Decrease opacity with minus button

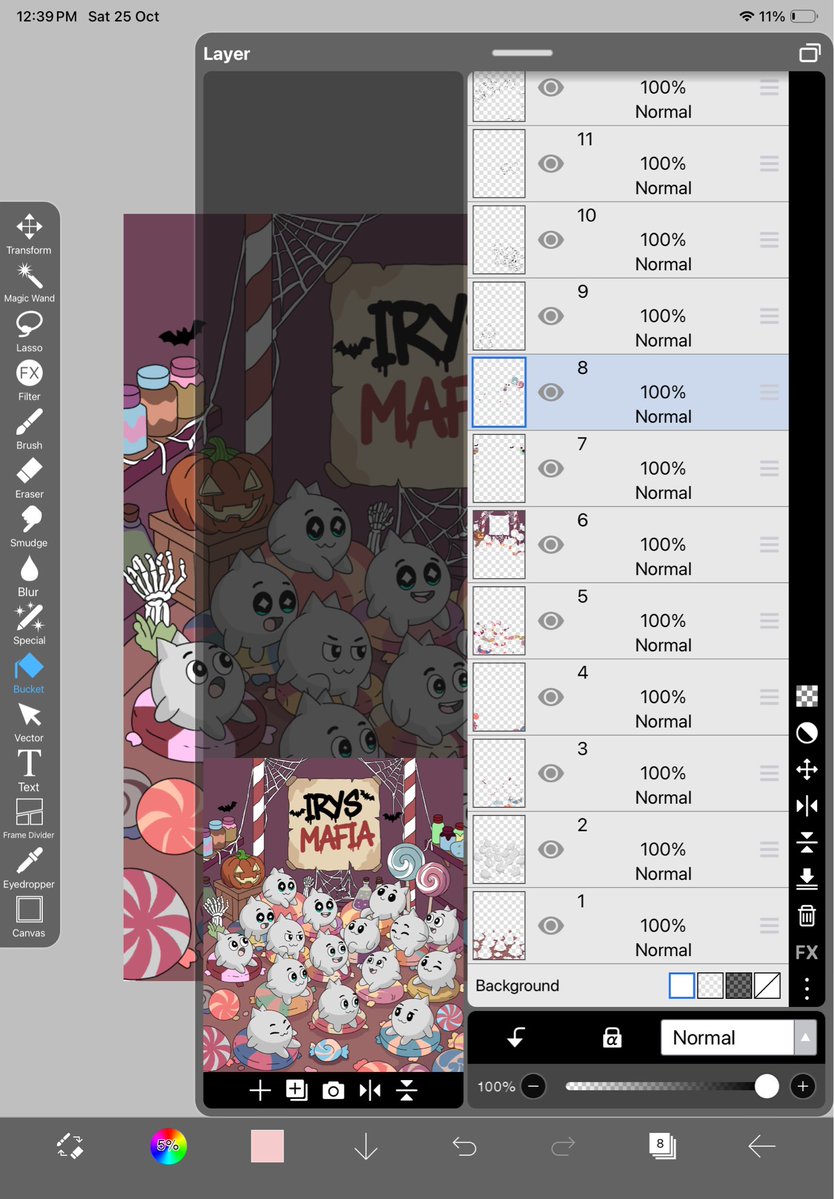[x=534, y=1086]
